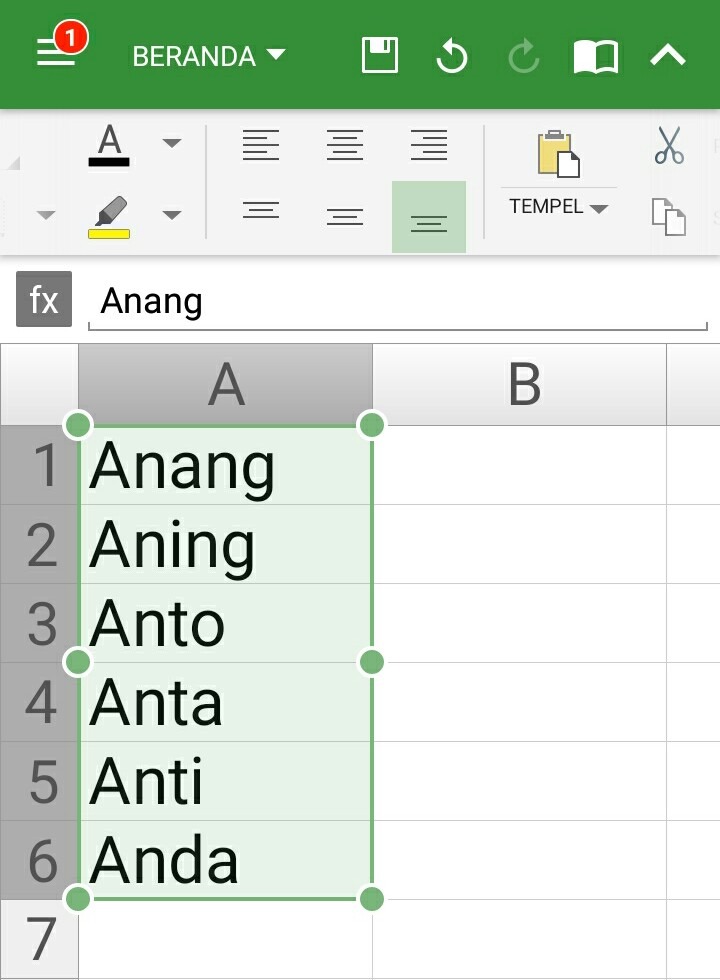Toggle center horizontal text alignment
This screenshot has height=980, width=720.
[345, 146]
